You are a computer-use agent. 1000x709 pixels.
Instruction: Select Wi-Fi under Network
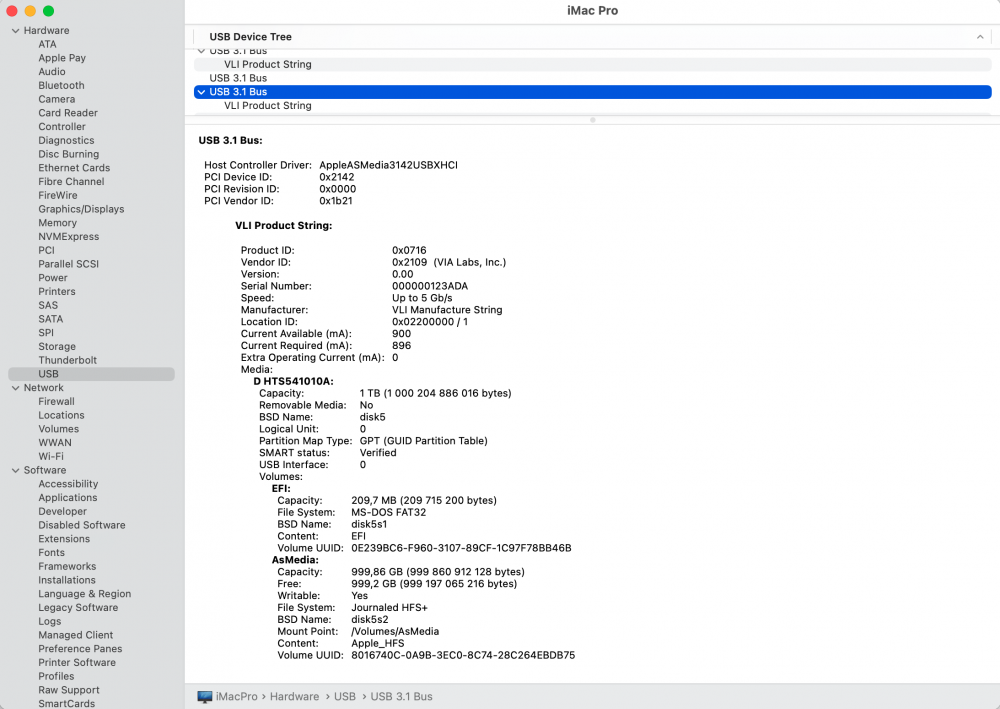click(51, 457)
